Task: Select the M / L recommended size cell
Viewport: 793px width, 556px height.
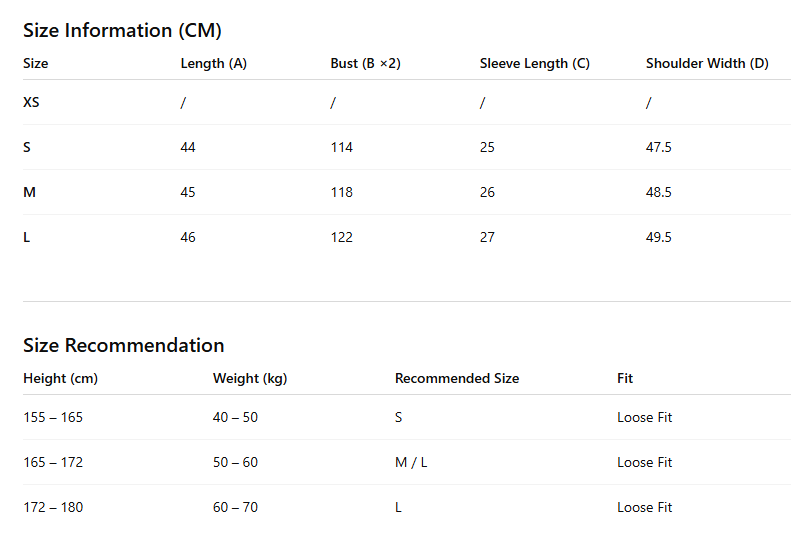Action: [411, 462]
